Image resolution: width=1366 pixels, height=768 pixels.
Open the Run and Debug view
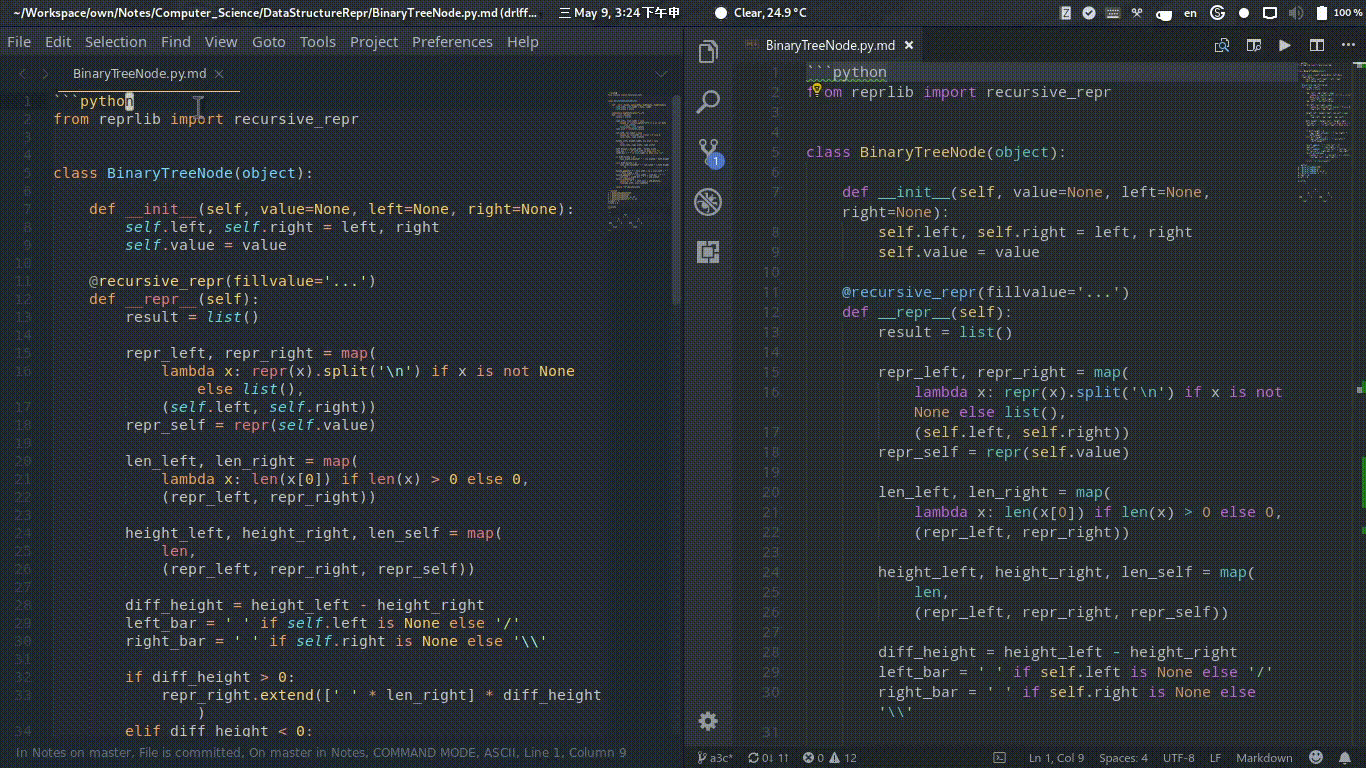click(x=709, y=201)
